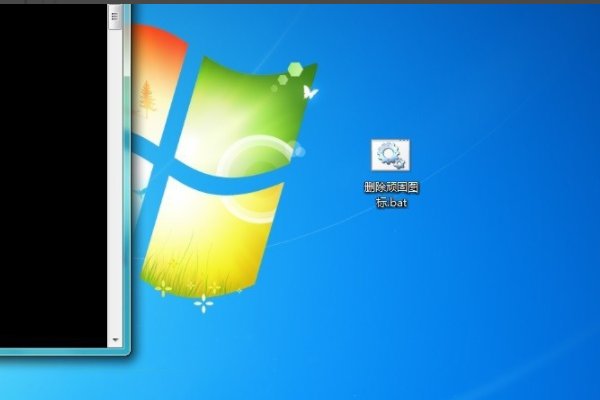Click the large green hexagon on the wallpaper
The width and height of the screenshot is (600, 400).
(296, 70)
